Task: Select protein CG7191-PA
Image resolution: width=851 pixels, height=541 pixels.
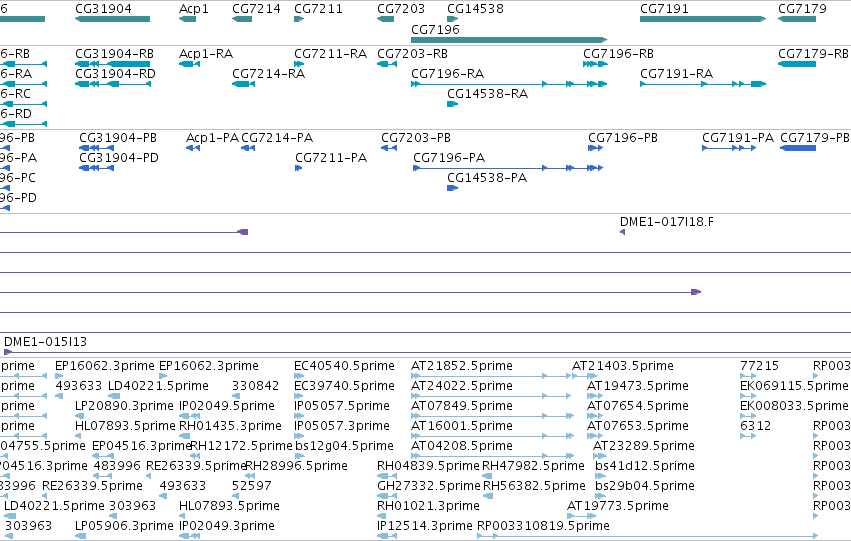Action: tap(738, 138)
